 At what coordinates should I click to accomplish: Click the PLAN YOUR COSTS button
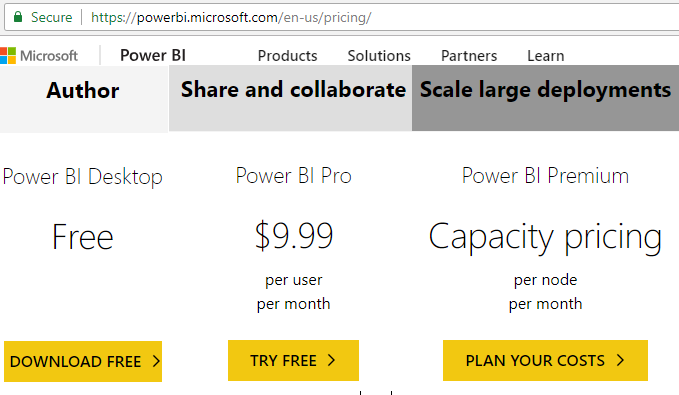[x=545, y=360]
